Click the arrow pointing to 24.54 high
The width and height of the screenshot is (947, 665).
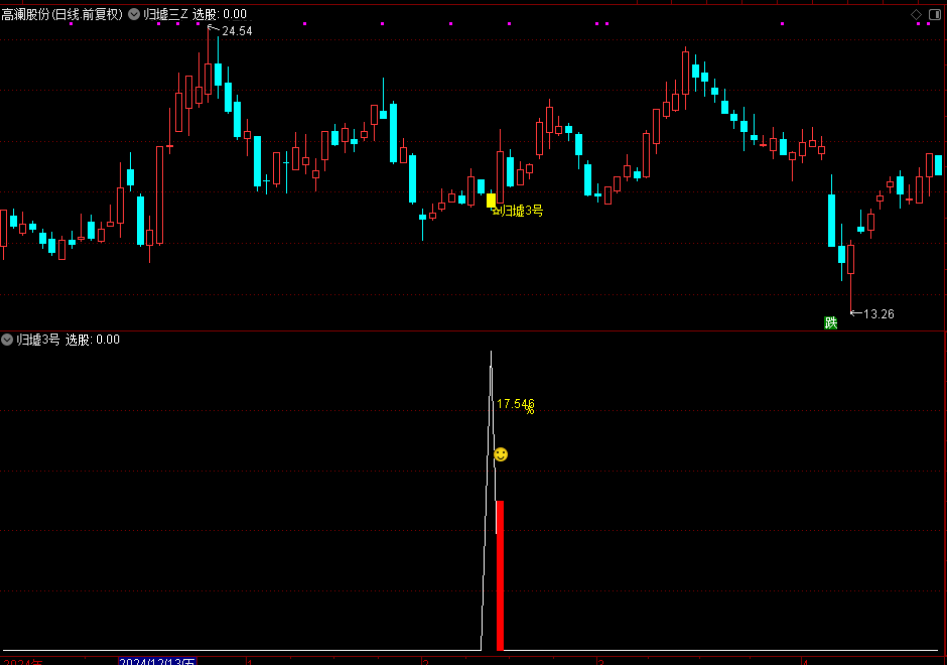213,30
